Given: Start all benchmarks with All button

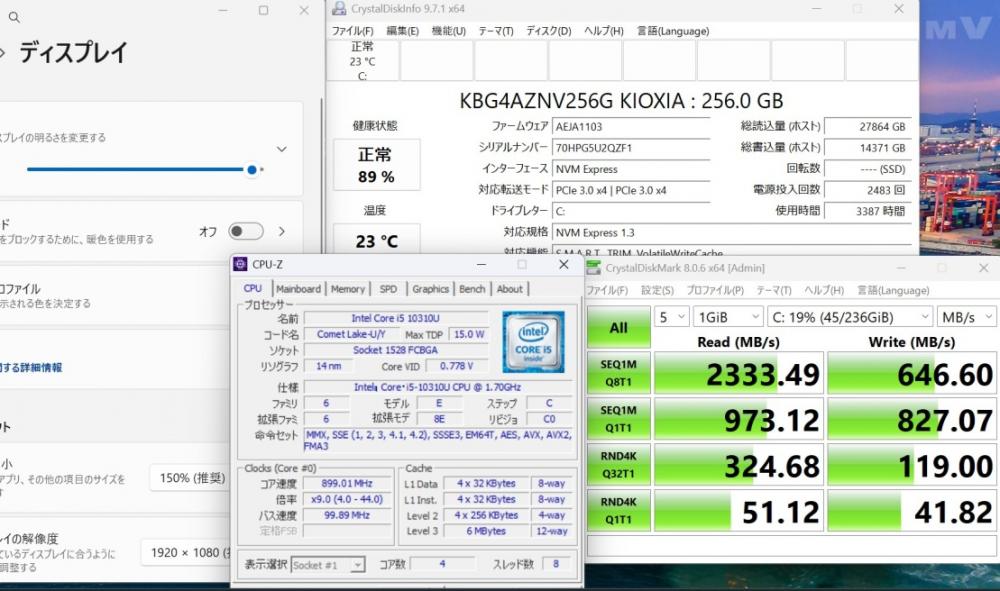Looking at the screenshot, I should click(x=619, y=328).
